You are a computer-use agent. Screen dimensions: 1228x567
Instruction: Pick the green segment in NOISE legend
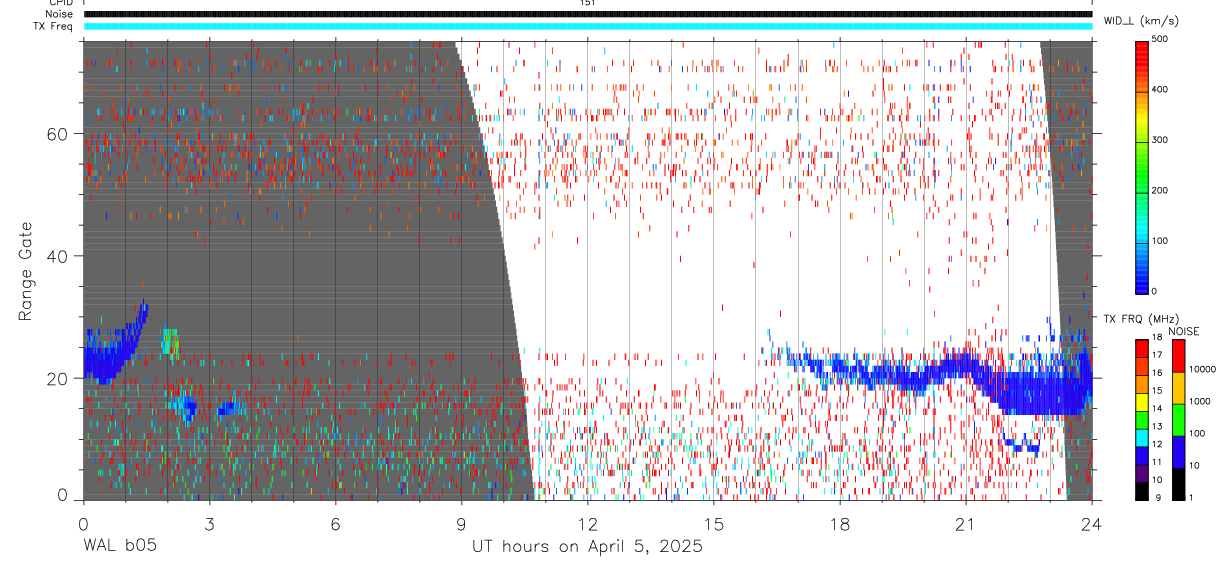click(1178, 420)
